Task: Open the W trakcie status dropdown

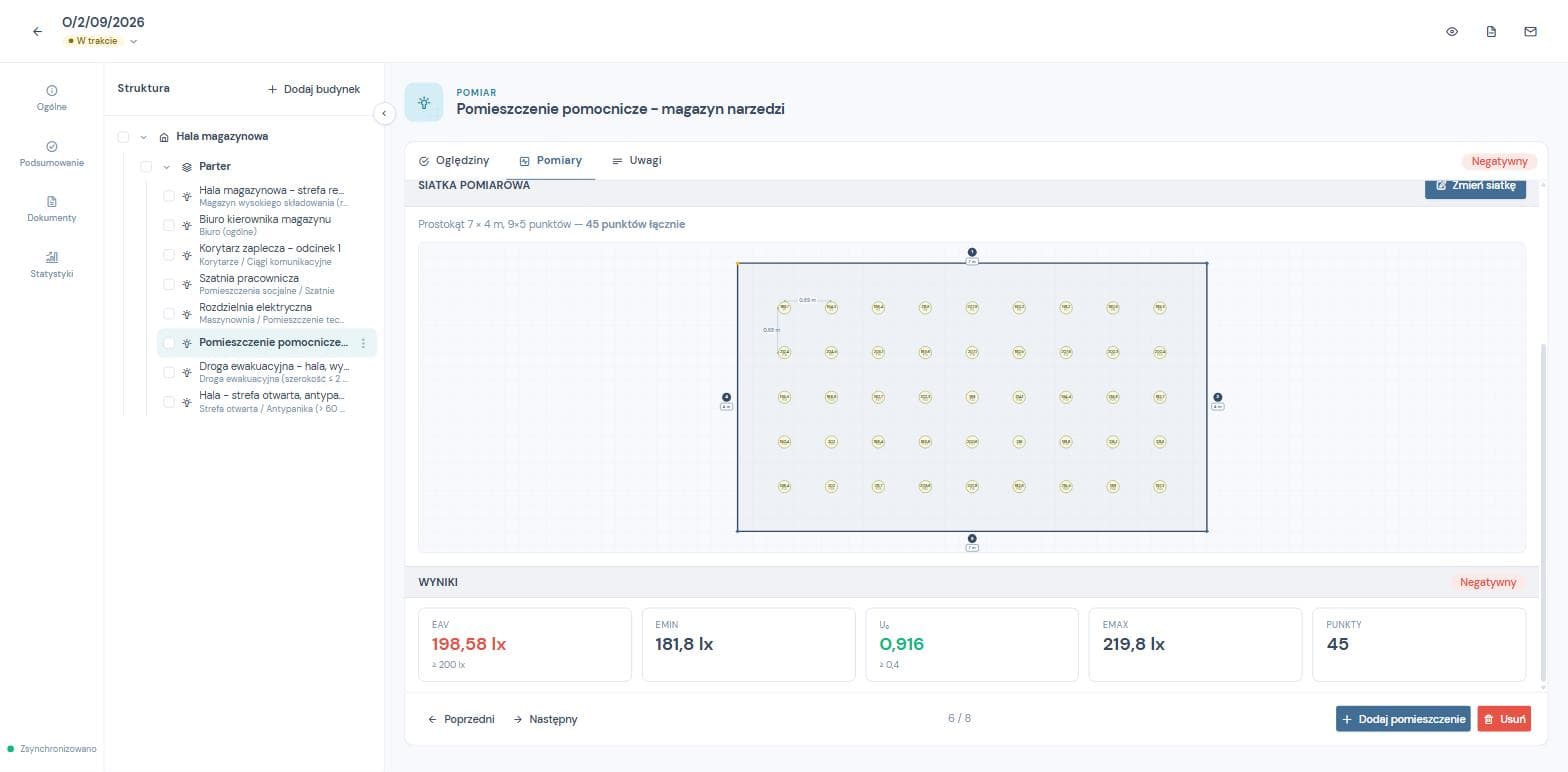Action: pos(101,41)
